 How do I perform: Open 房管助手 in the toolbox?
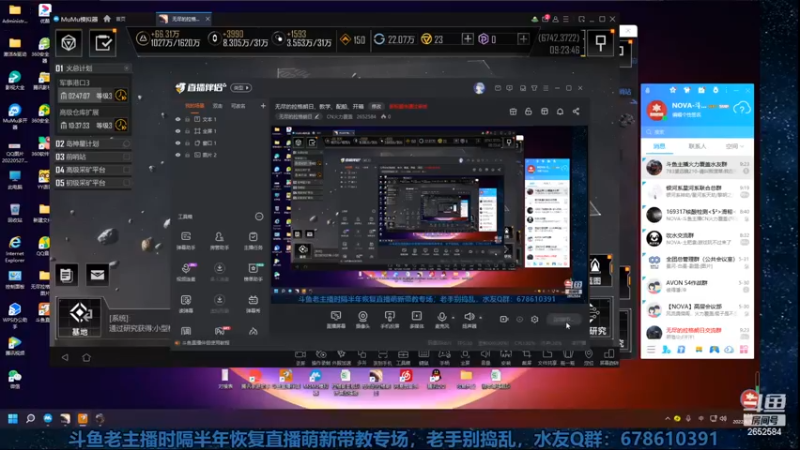[219, 240]
